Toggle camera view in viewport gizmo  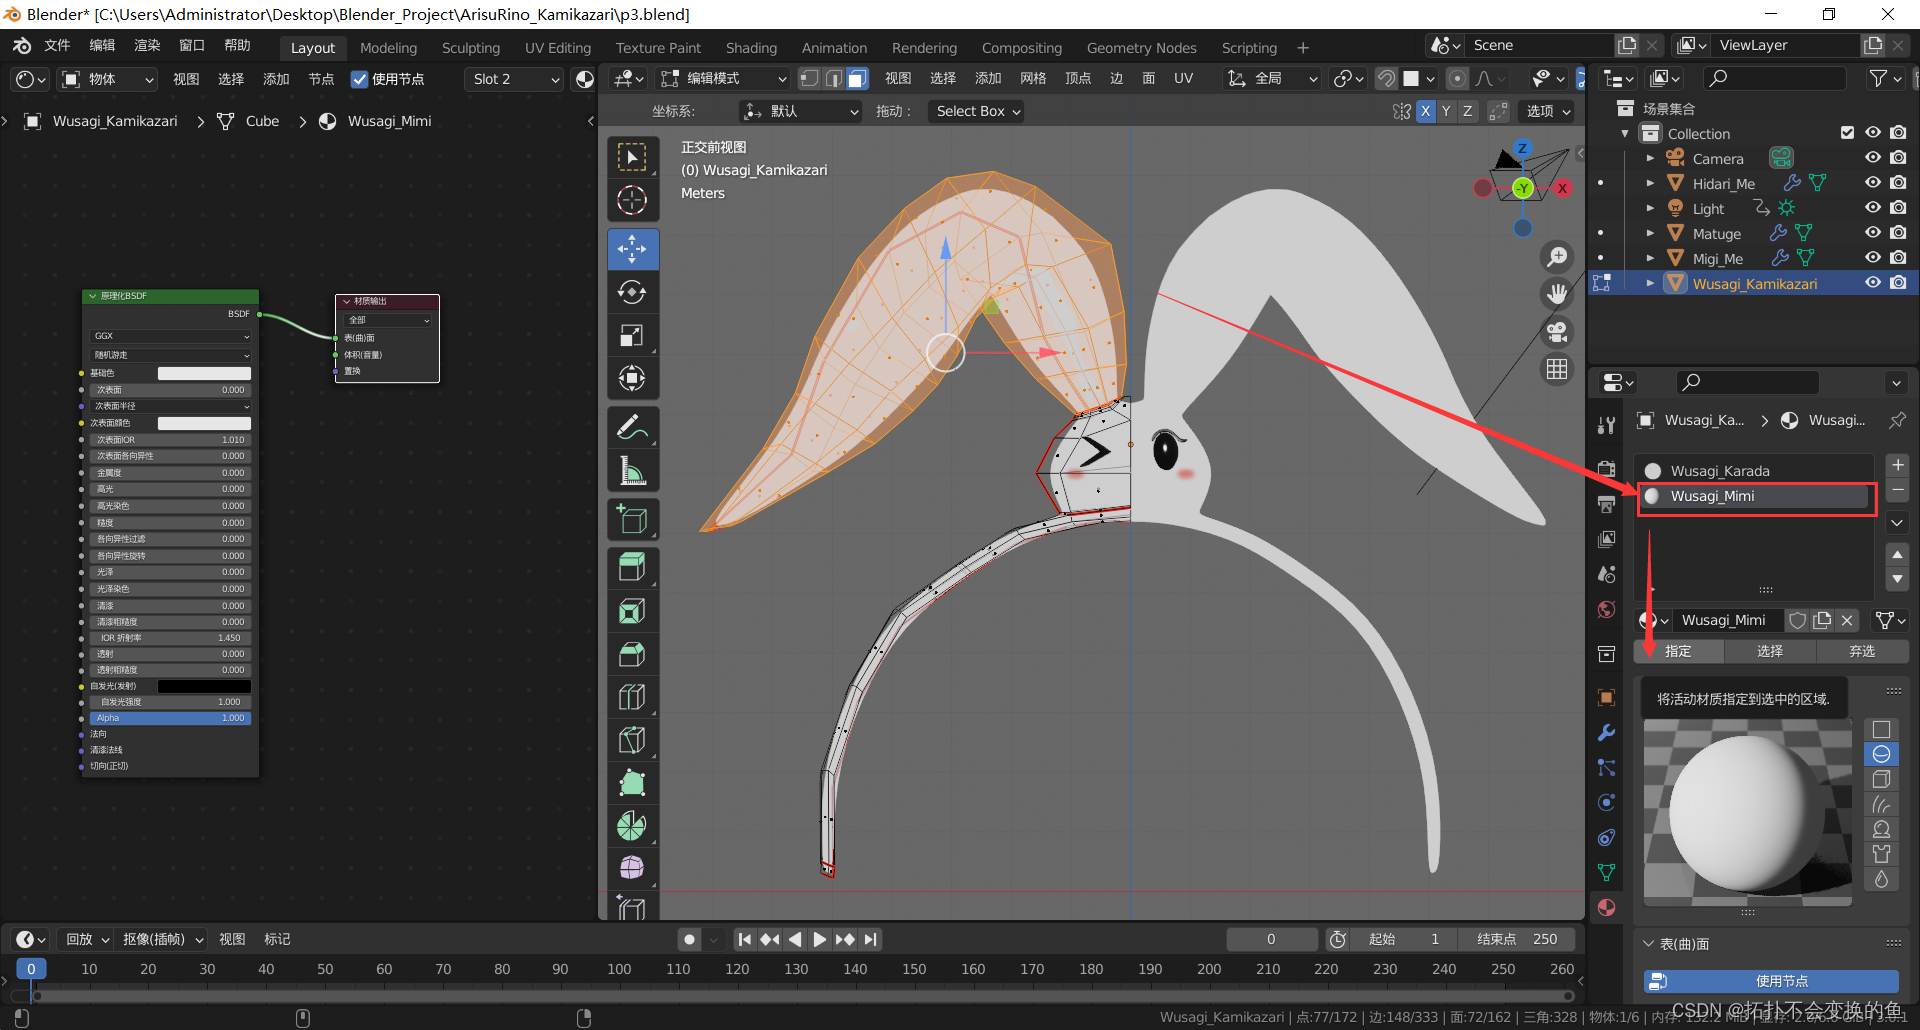[1557, 332]
